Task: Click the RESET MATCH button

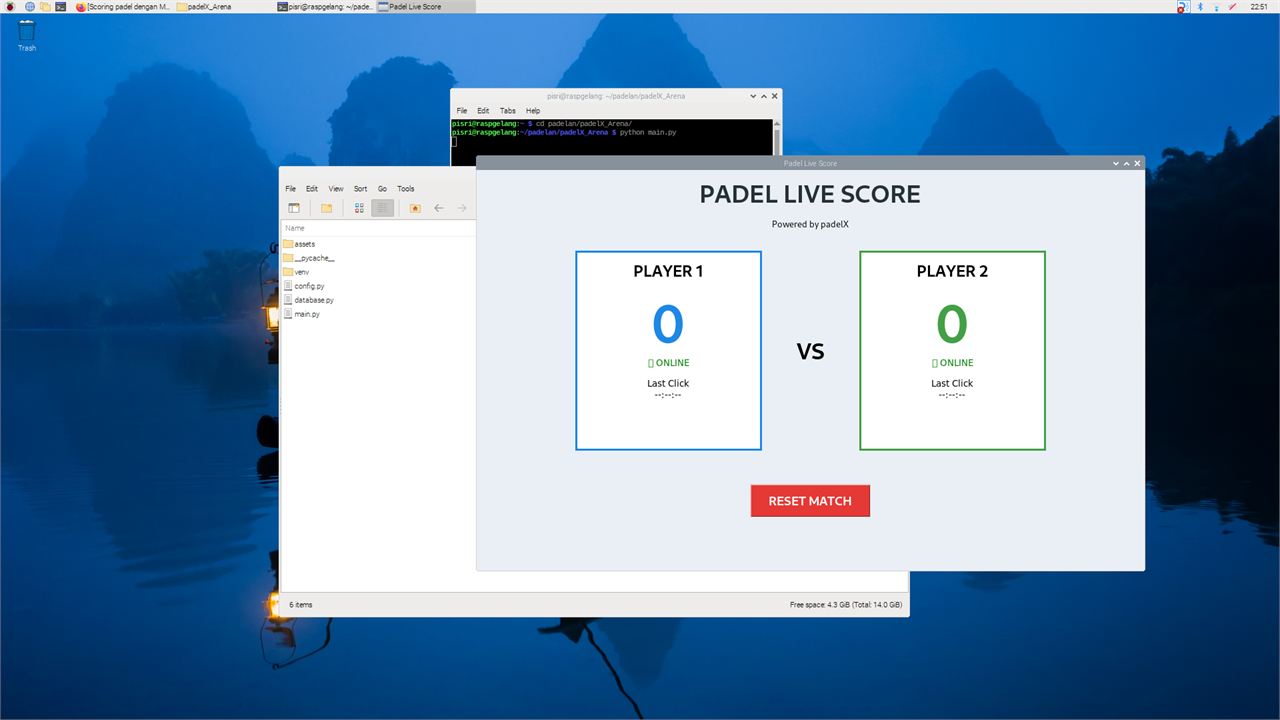Action: pos(810,501)
